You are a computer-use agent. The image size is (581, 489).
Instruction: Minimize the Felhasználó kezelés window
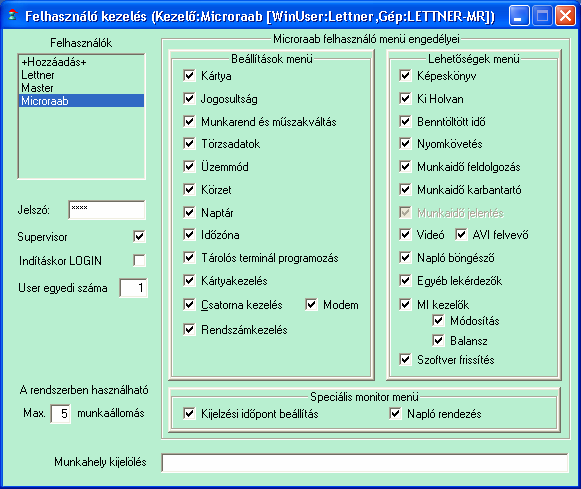[x=519, y=16]
